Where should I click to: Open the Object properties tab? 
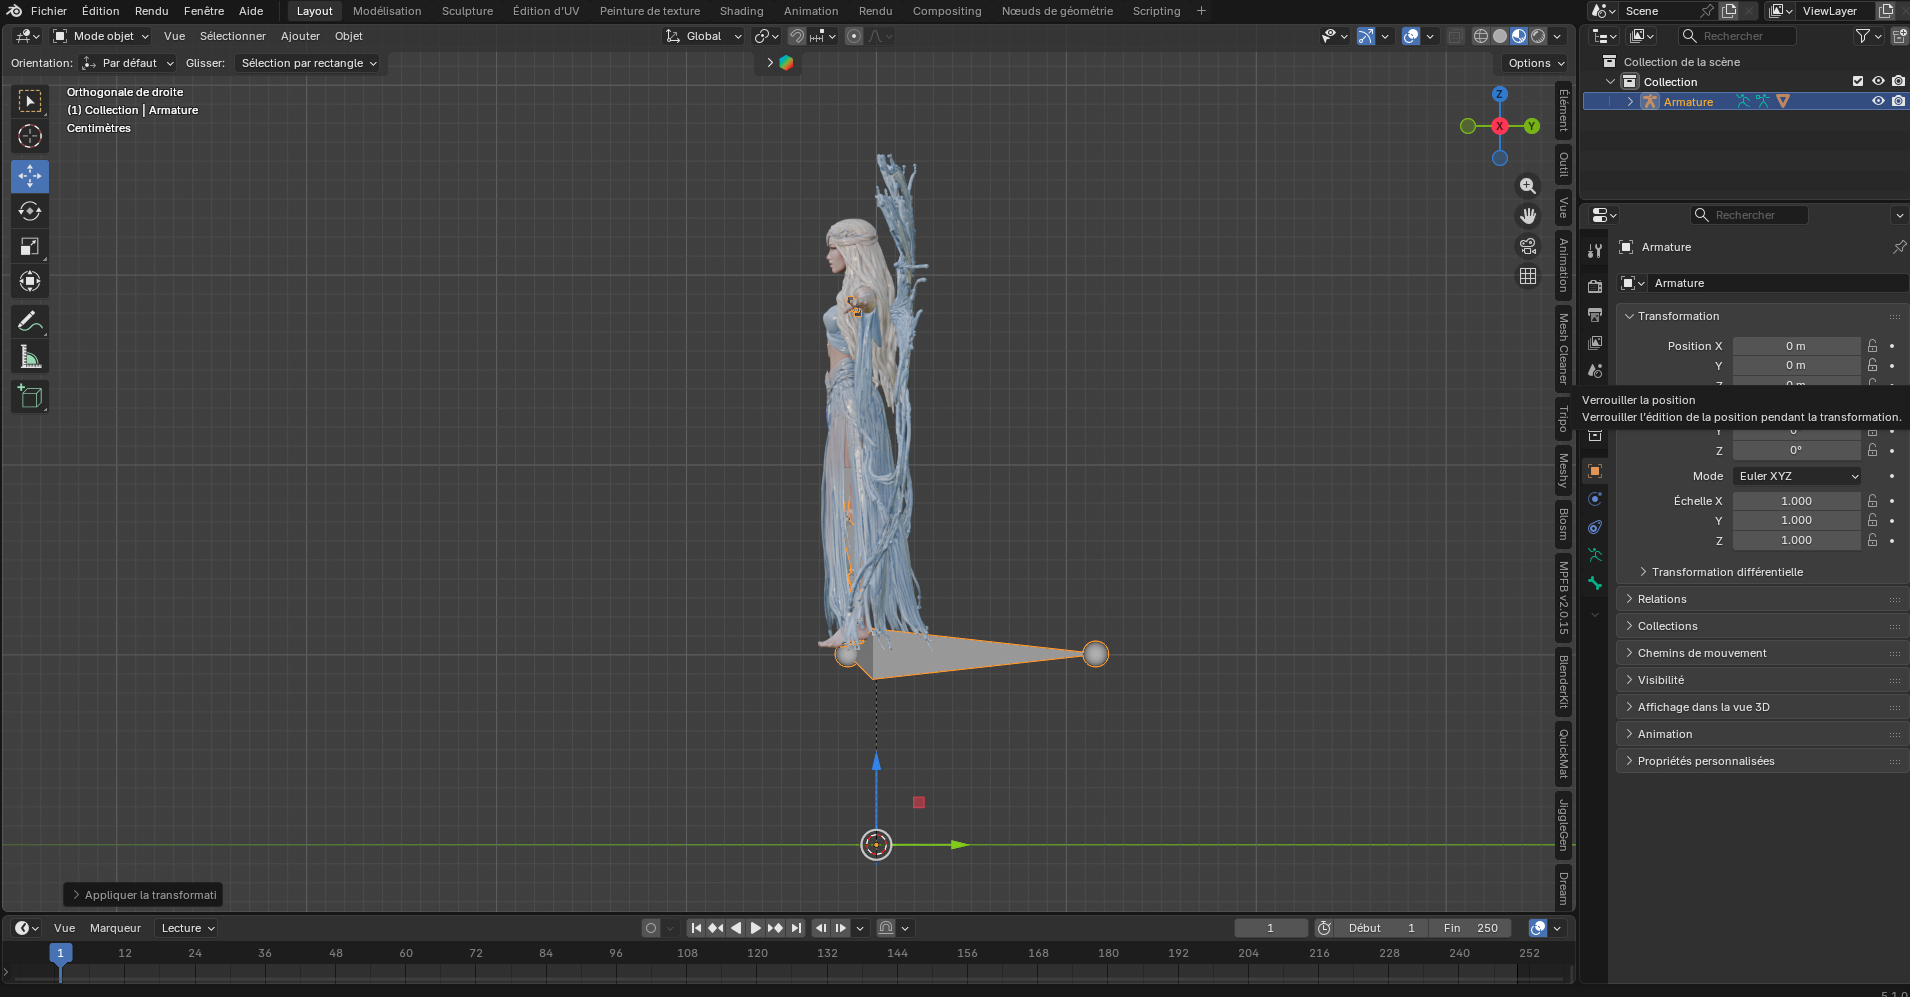1595,471
